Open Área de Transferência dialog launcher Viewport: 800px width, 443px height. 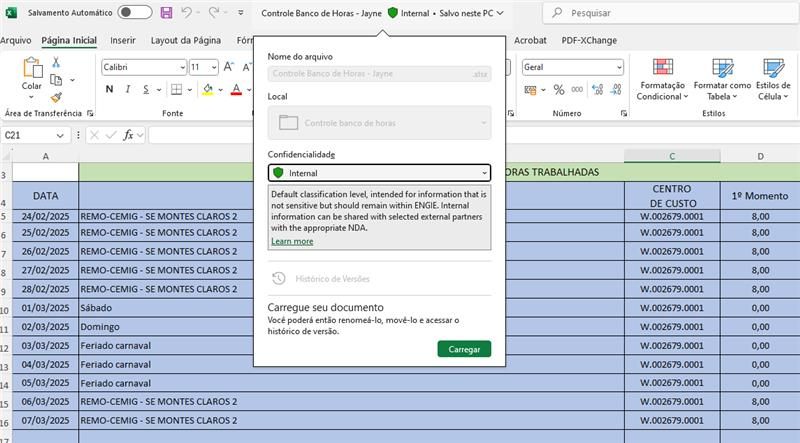(x=90, y=113)
